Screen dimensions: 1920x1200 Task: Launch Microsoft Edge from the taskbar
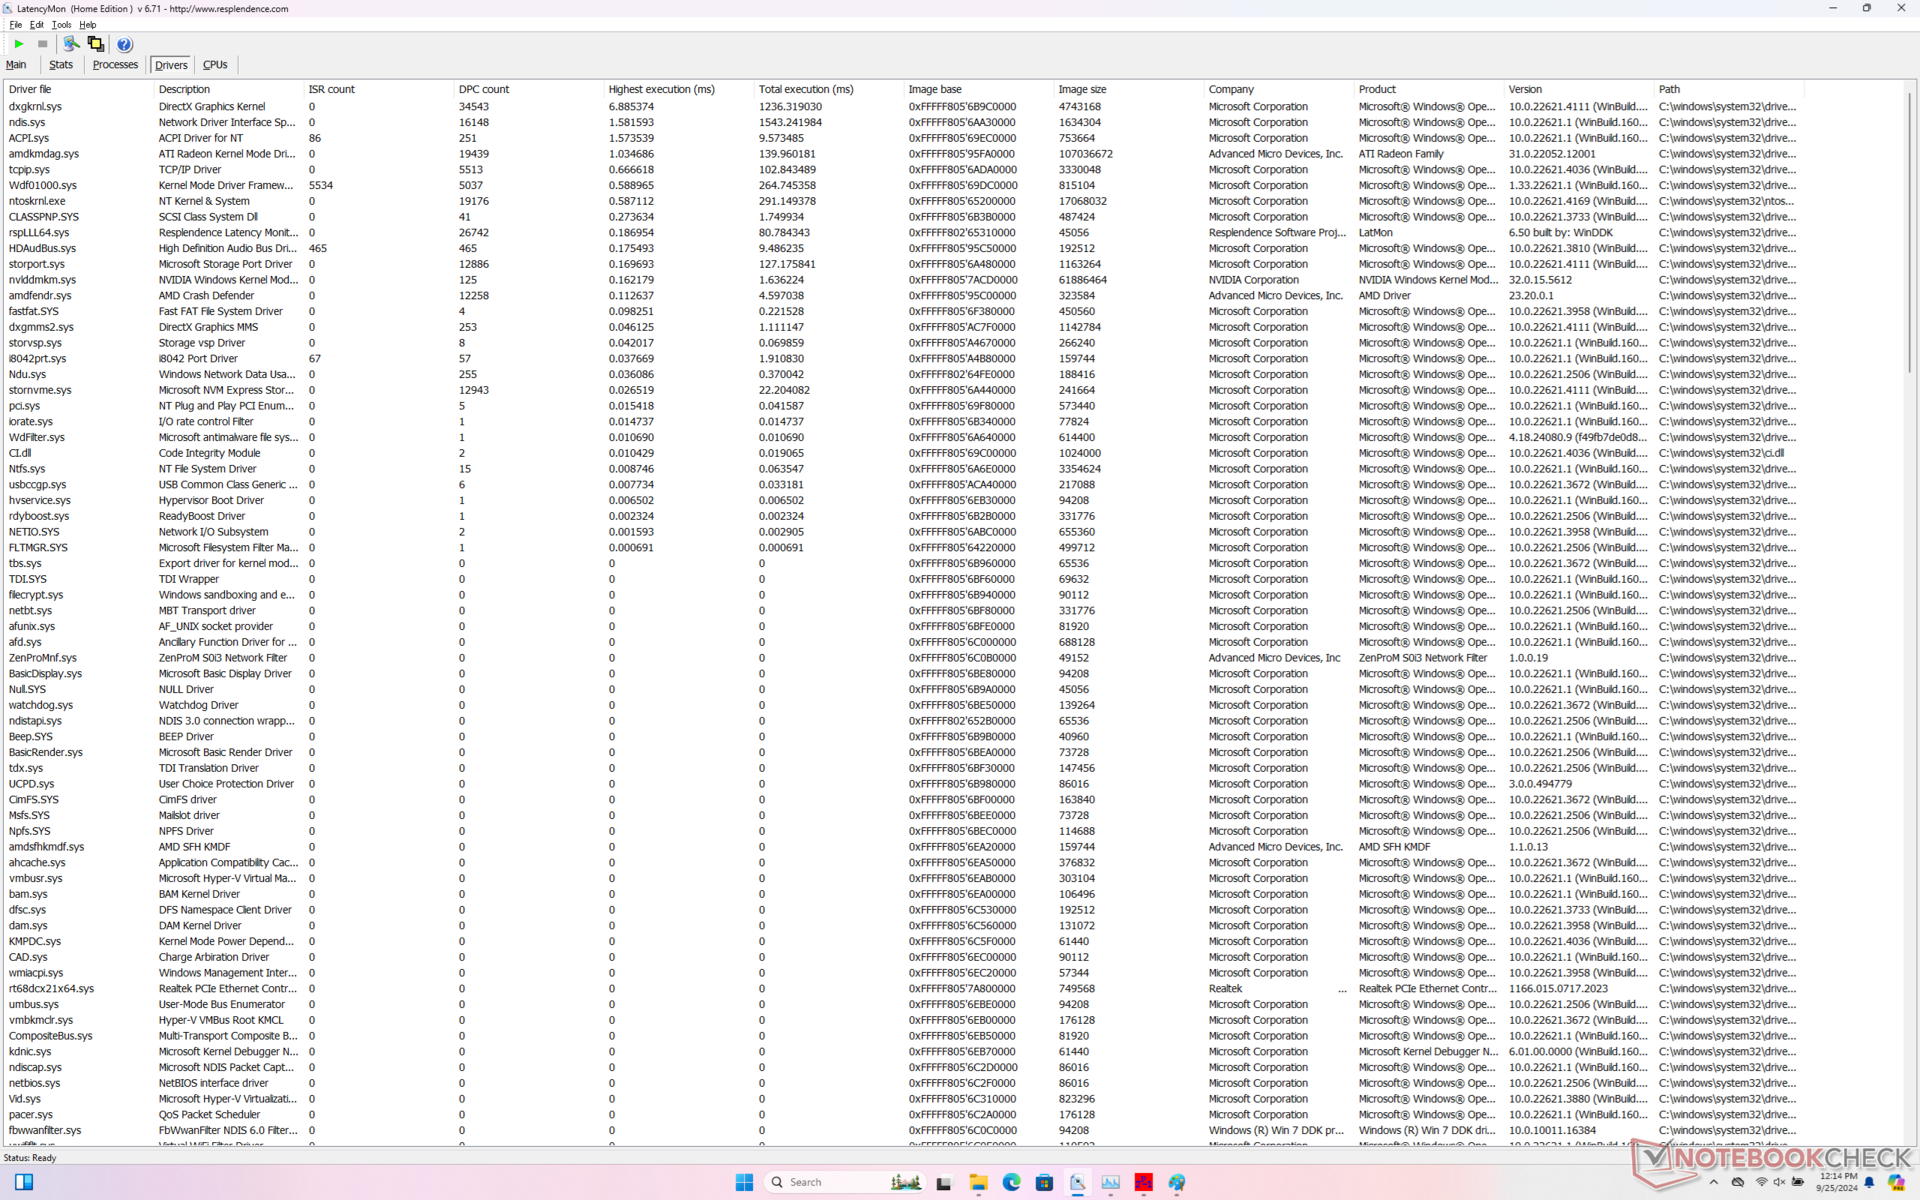point(1011,1182)
